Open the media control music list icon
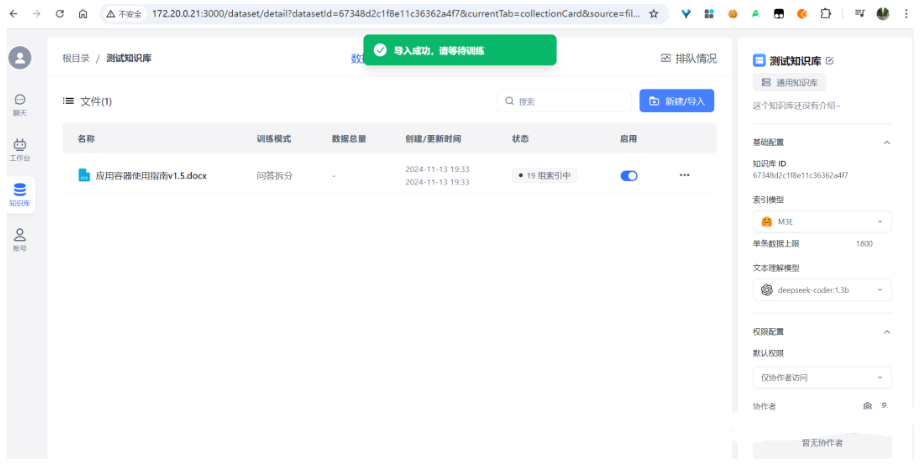Screen dimensions: 922x471 860,14
